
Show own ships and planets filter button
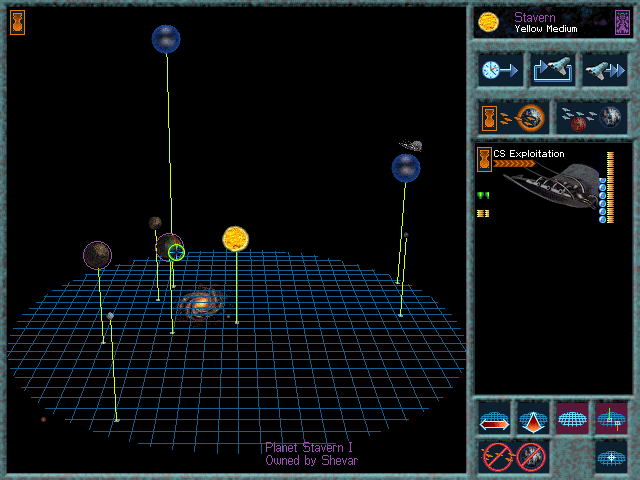(513, 118)
